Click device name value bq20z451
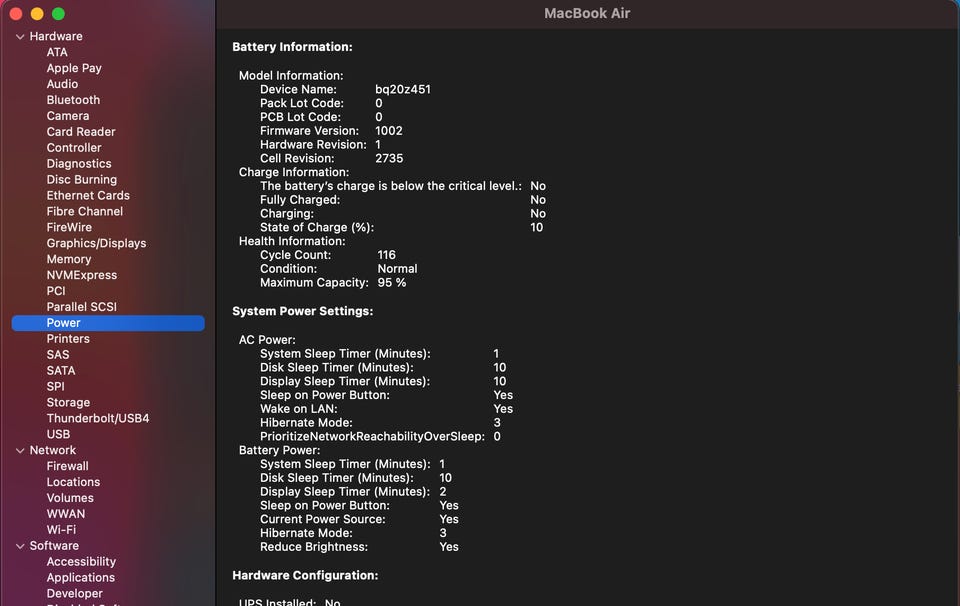Screen dimensions: 960x606 [x=403, y=89]
